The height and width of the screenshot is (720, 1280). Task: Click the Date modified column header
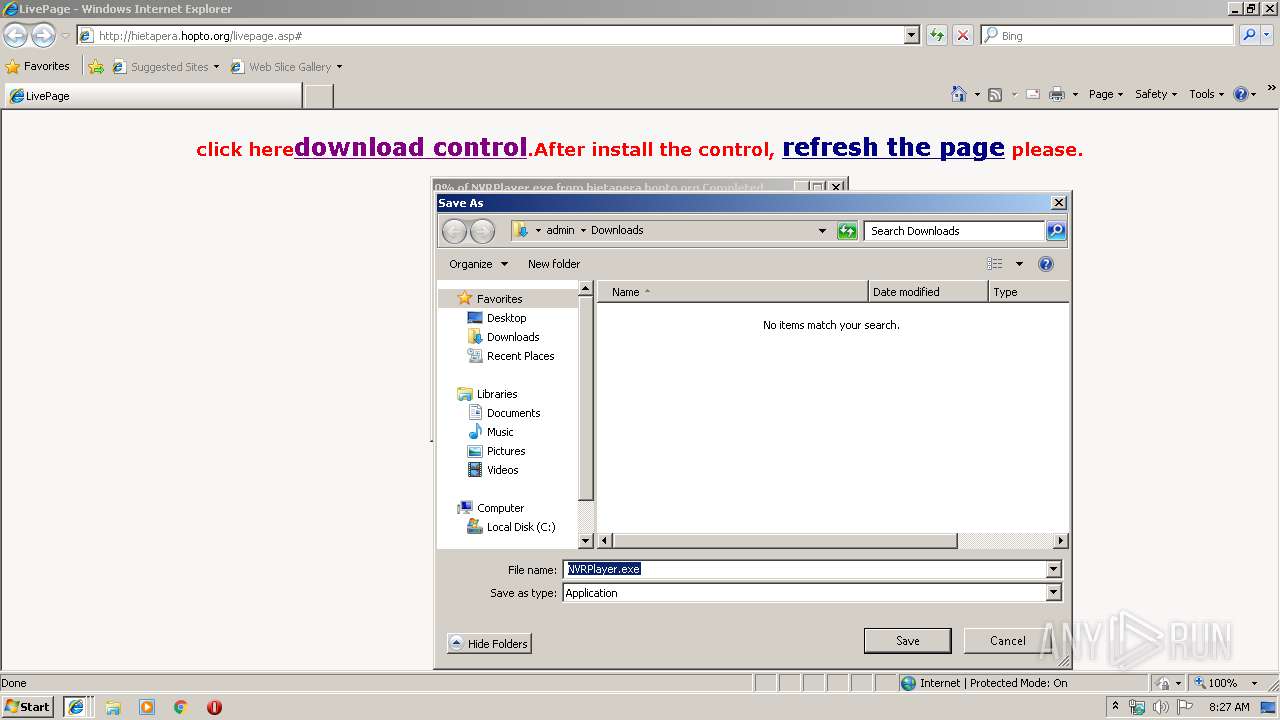[x=928, y=292]
